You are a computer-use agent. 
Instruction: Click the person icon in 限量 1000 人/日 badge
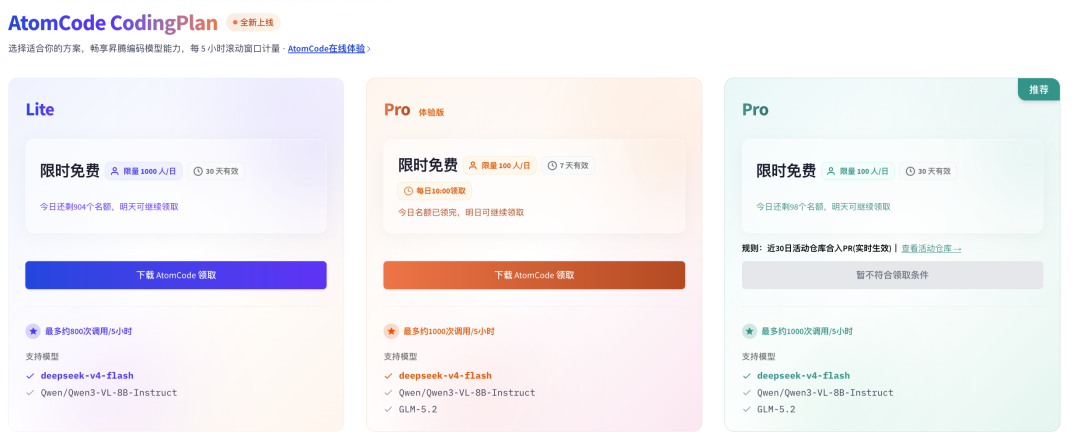pyautogui.click(x=115, y=171)
